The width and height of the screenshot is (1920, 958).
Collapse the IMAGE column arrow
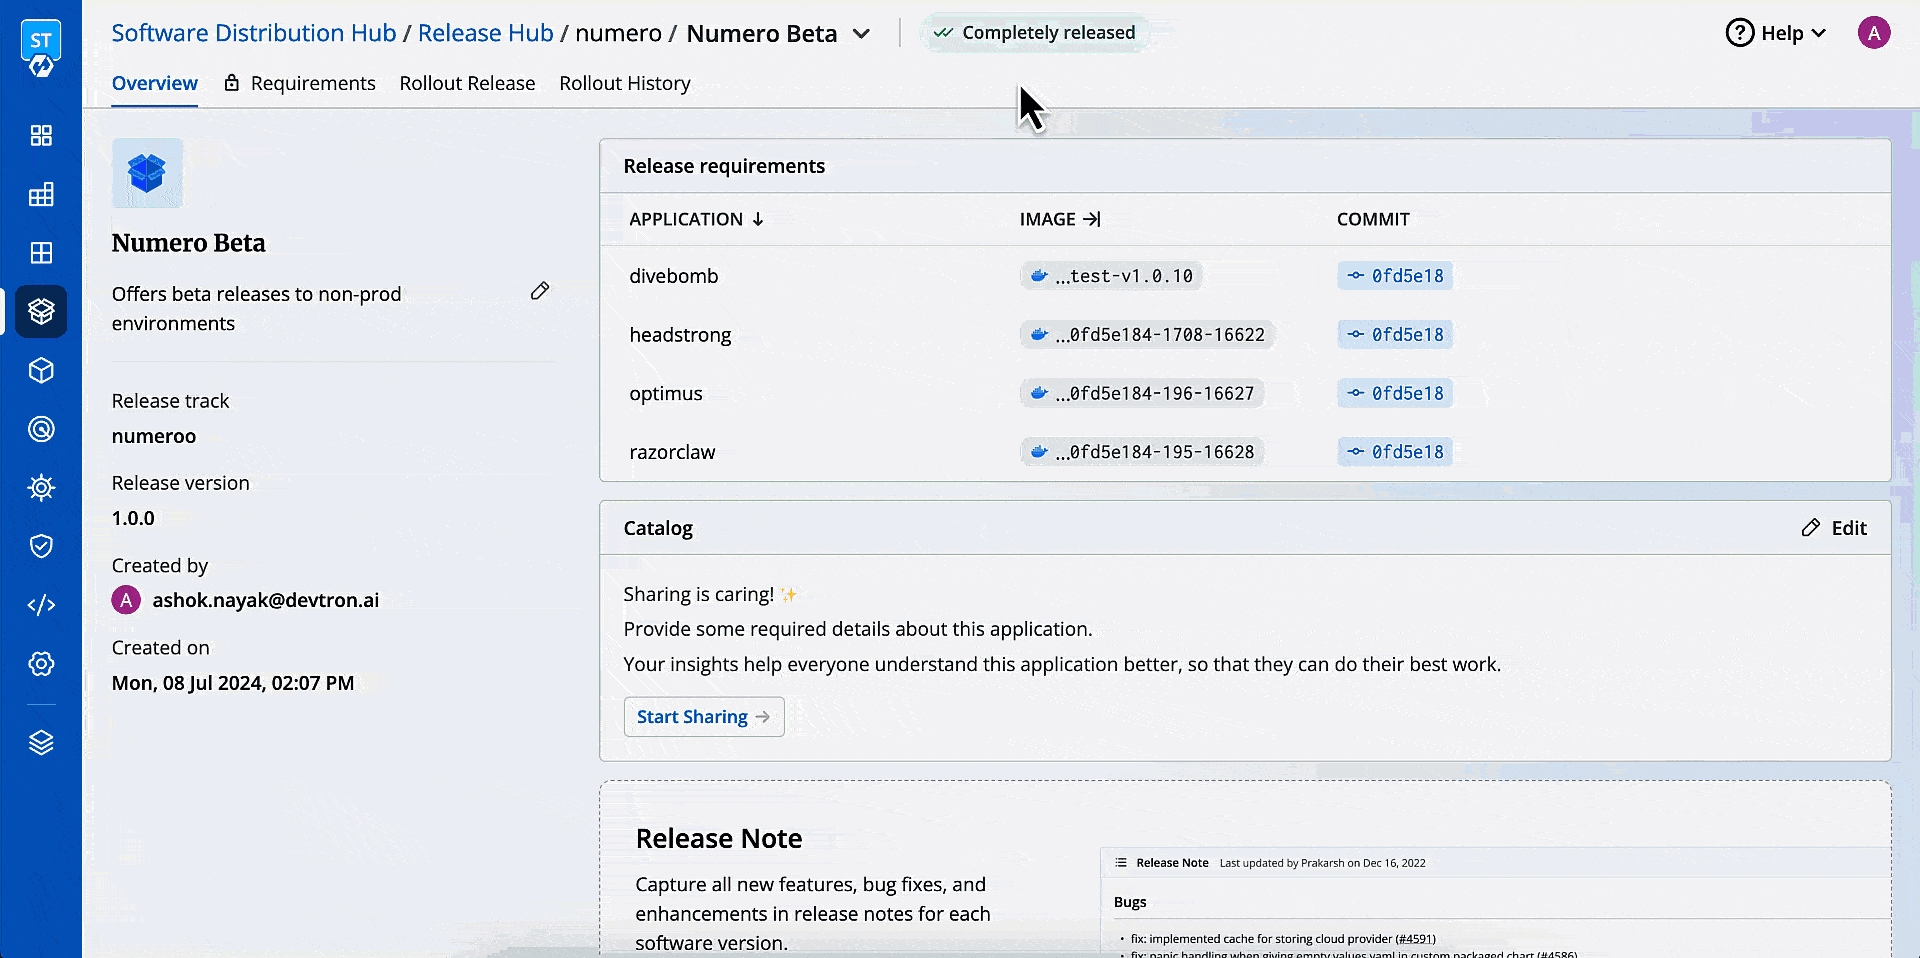point(1092,219)
